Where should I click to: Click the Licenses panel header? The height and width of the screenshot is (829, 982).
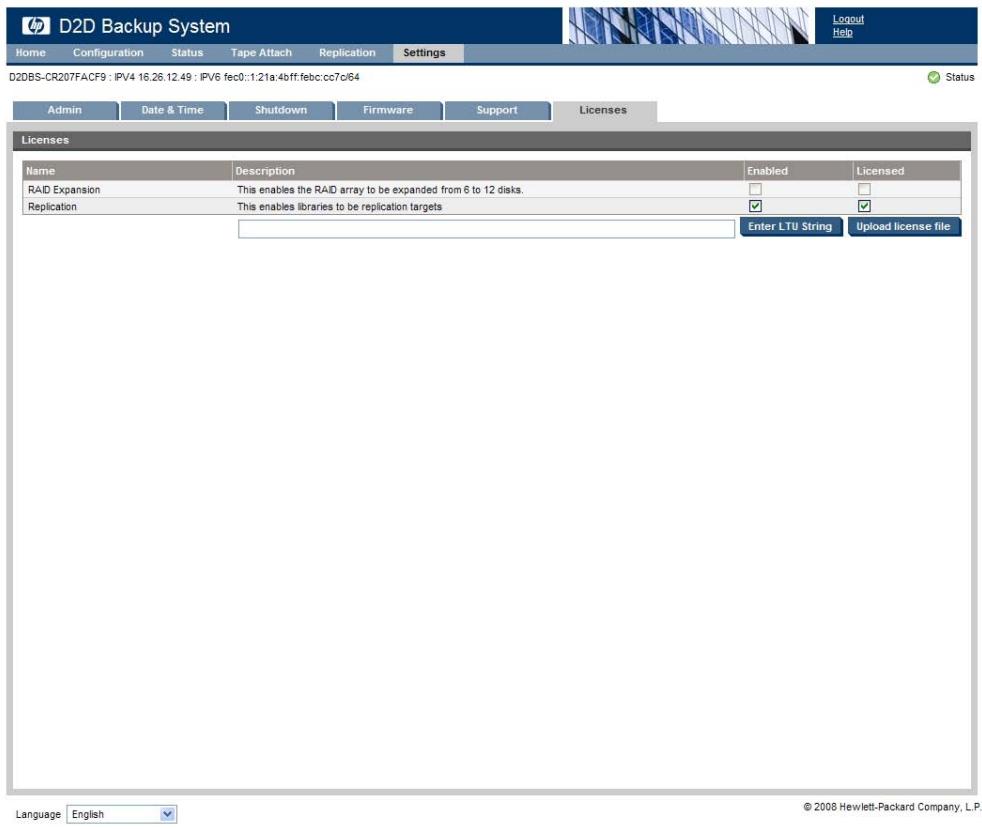pos(492,140)
